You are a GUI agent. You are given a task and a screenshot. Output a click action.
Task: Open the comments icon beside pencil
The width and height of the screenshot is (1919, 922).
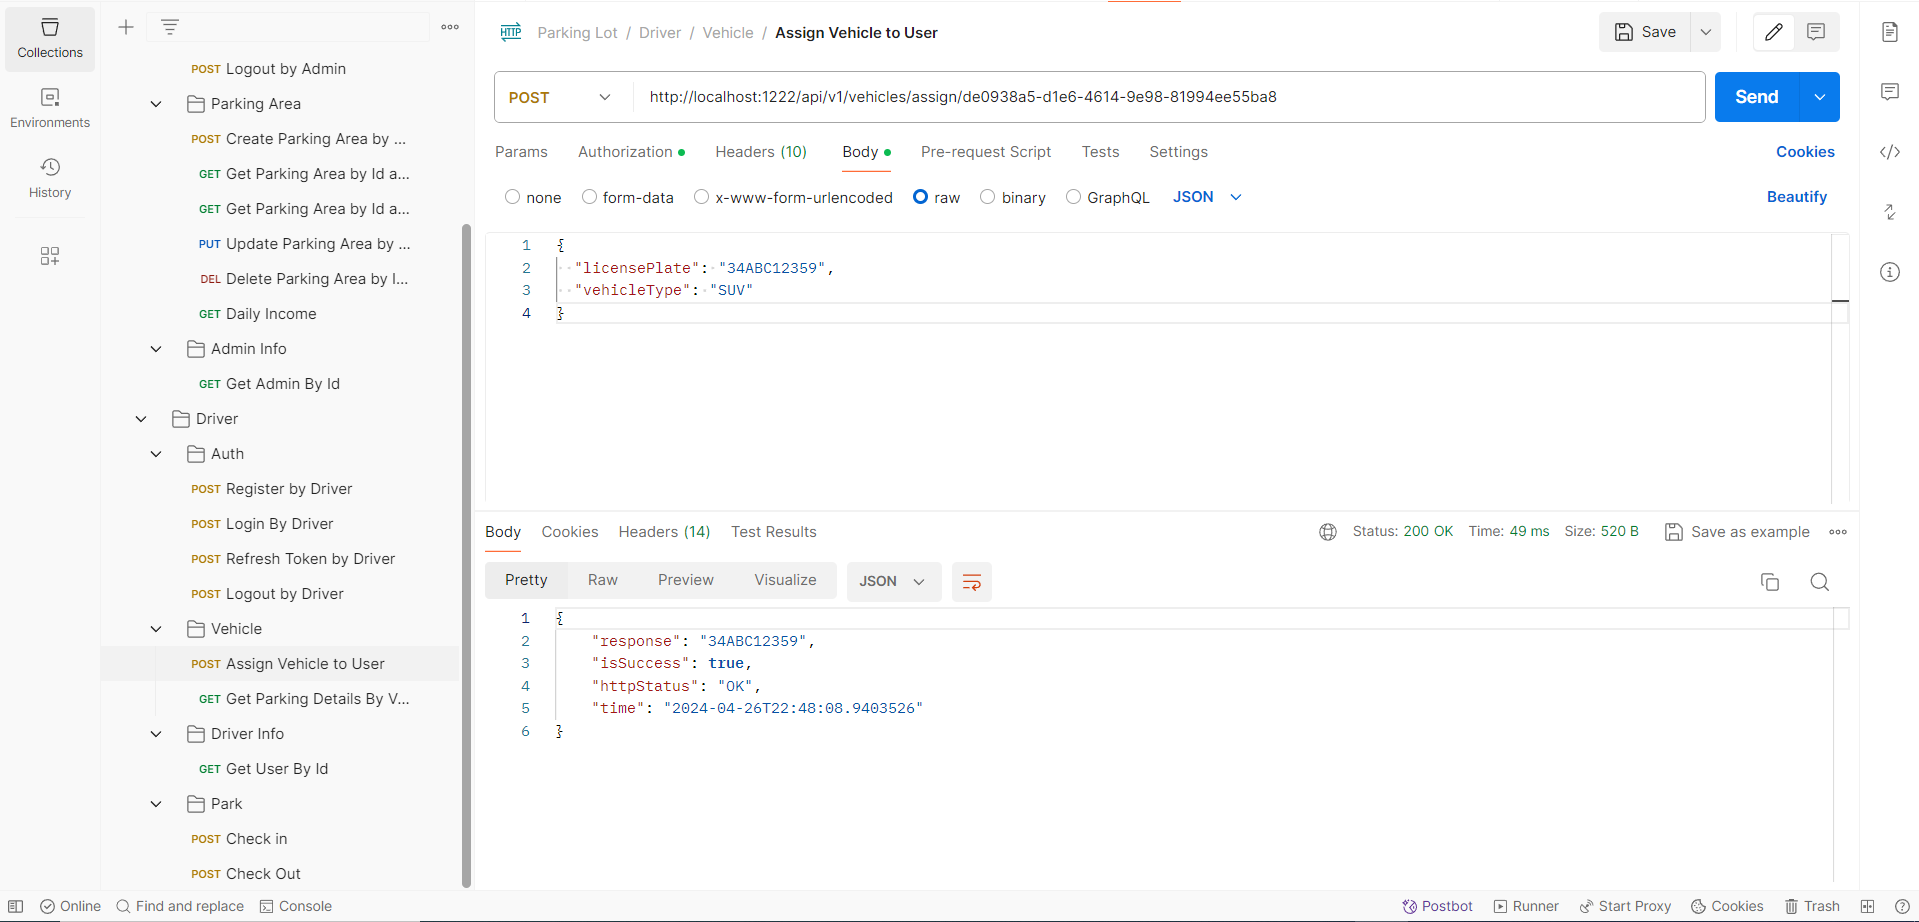tap(1816, 32)
